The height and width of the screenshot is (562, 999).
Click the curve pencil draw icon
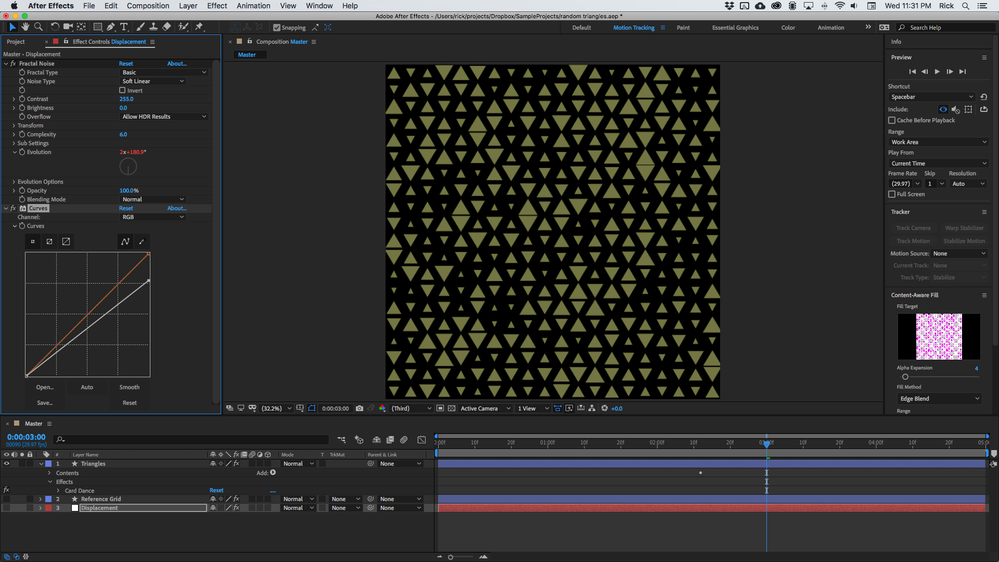click(x=141, y=242)
